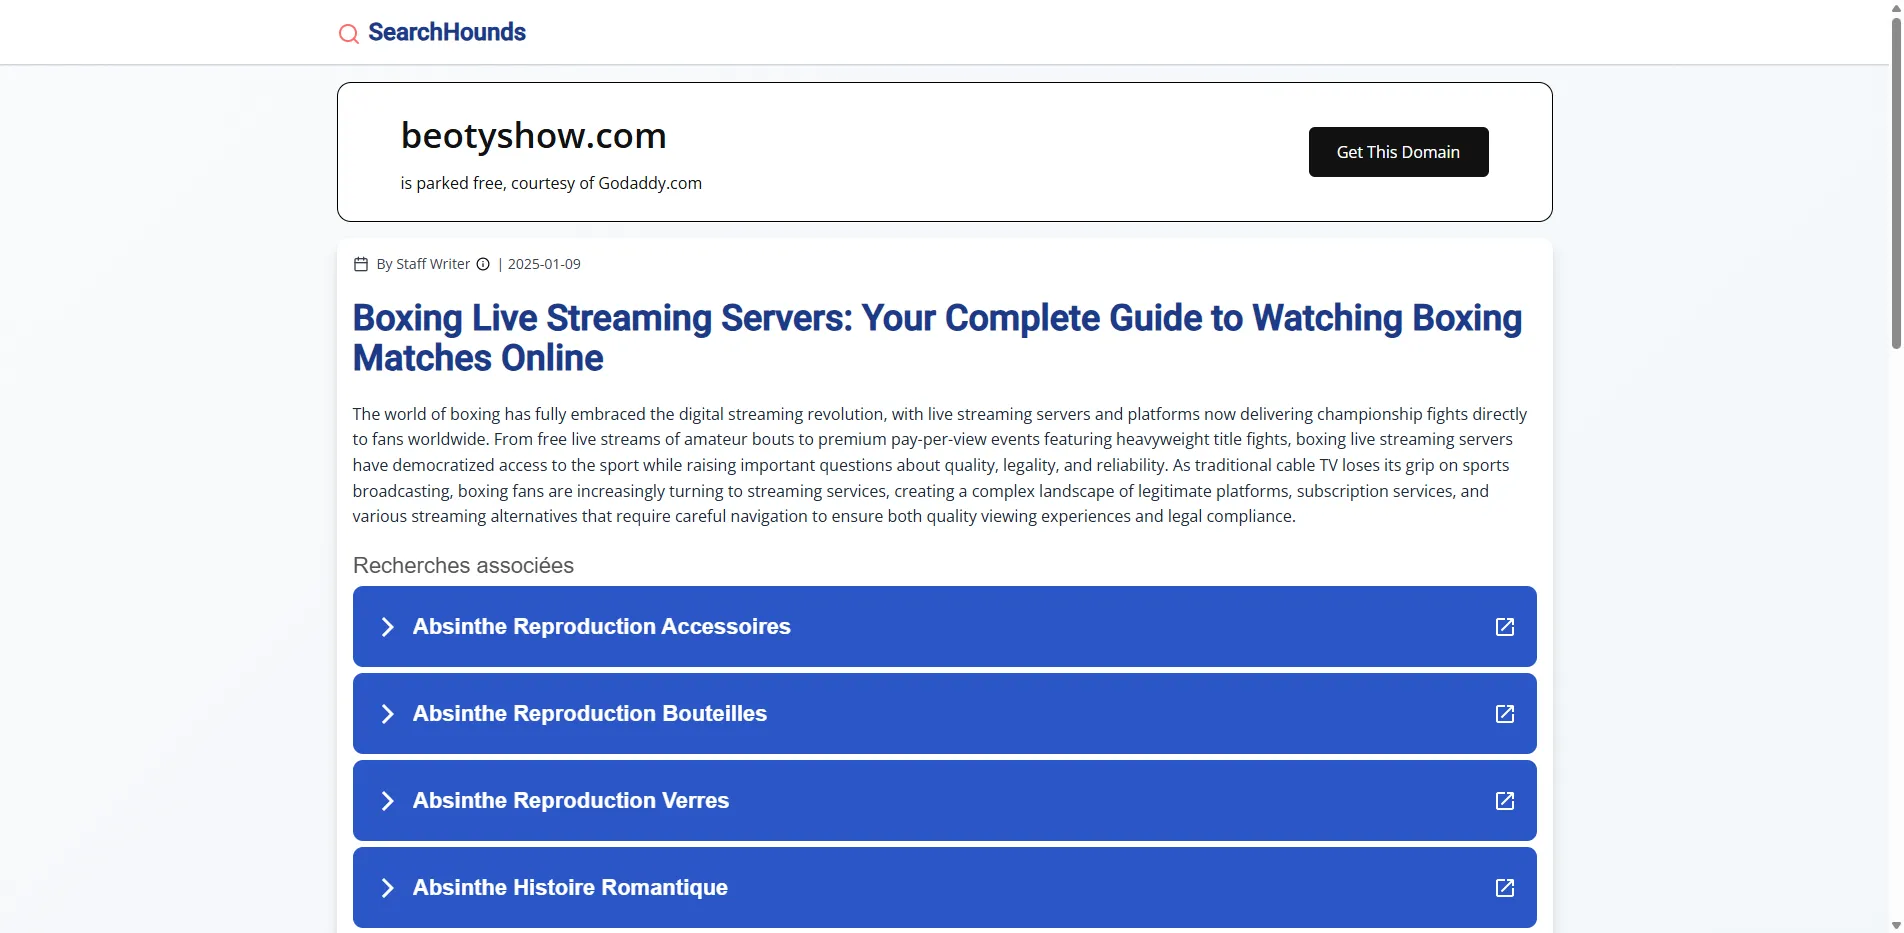Expand chevron on Absinthe Histoire Romantique

387,888
